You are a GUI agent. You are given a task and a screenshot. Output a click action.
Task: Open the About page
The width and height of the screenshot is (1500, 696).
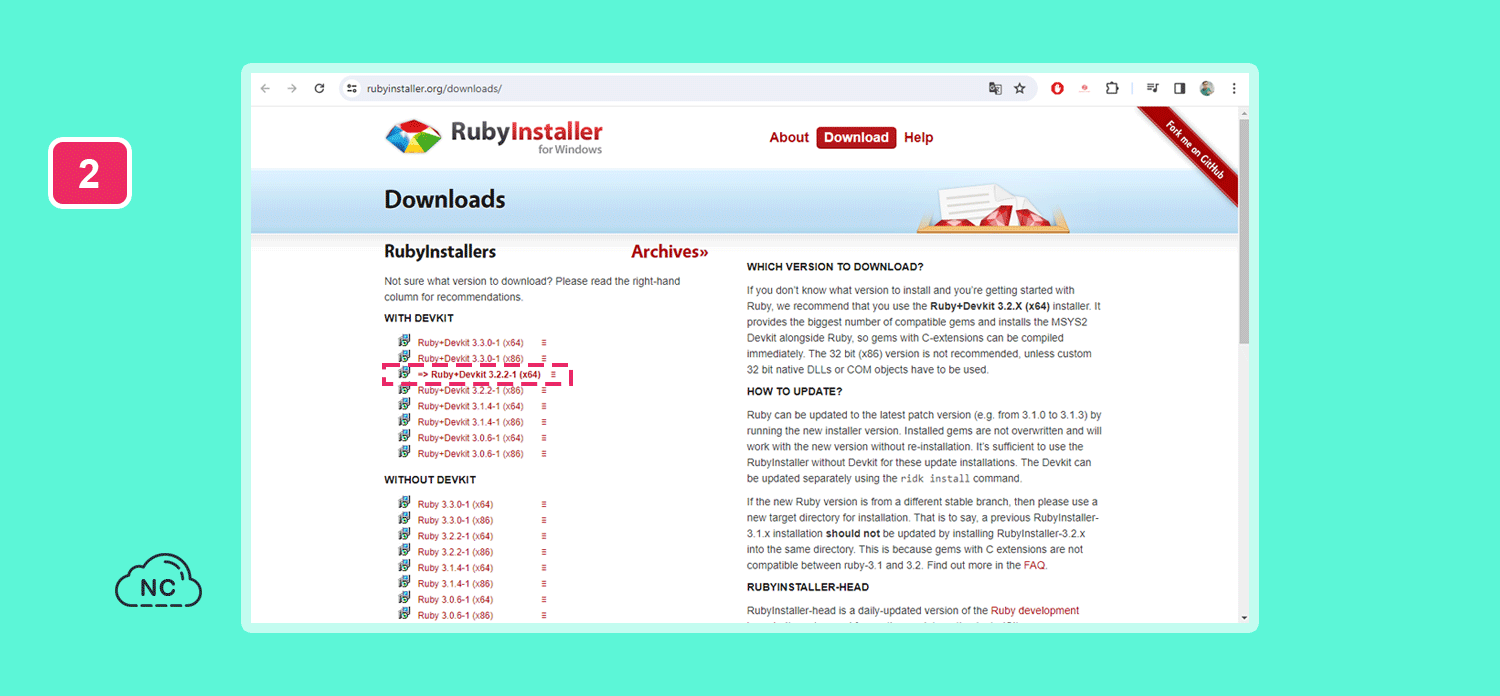pyautogui.click(x=789, y=138)
